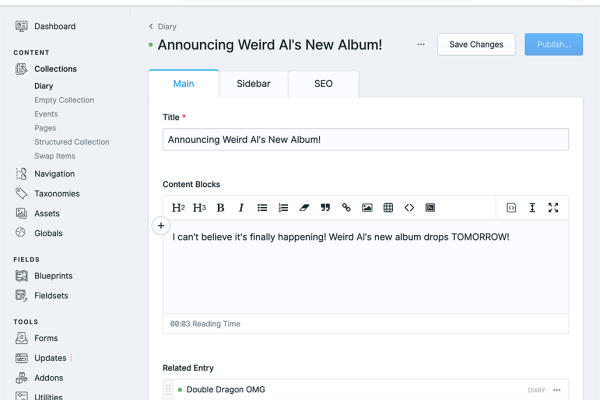600x400 pixels.
Task: Click the Addons icon
Action: click(21, 378)
